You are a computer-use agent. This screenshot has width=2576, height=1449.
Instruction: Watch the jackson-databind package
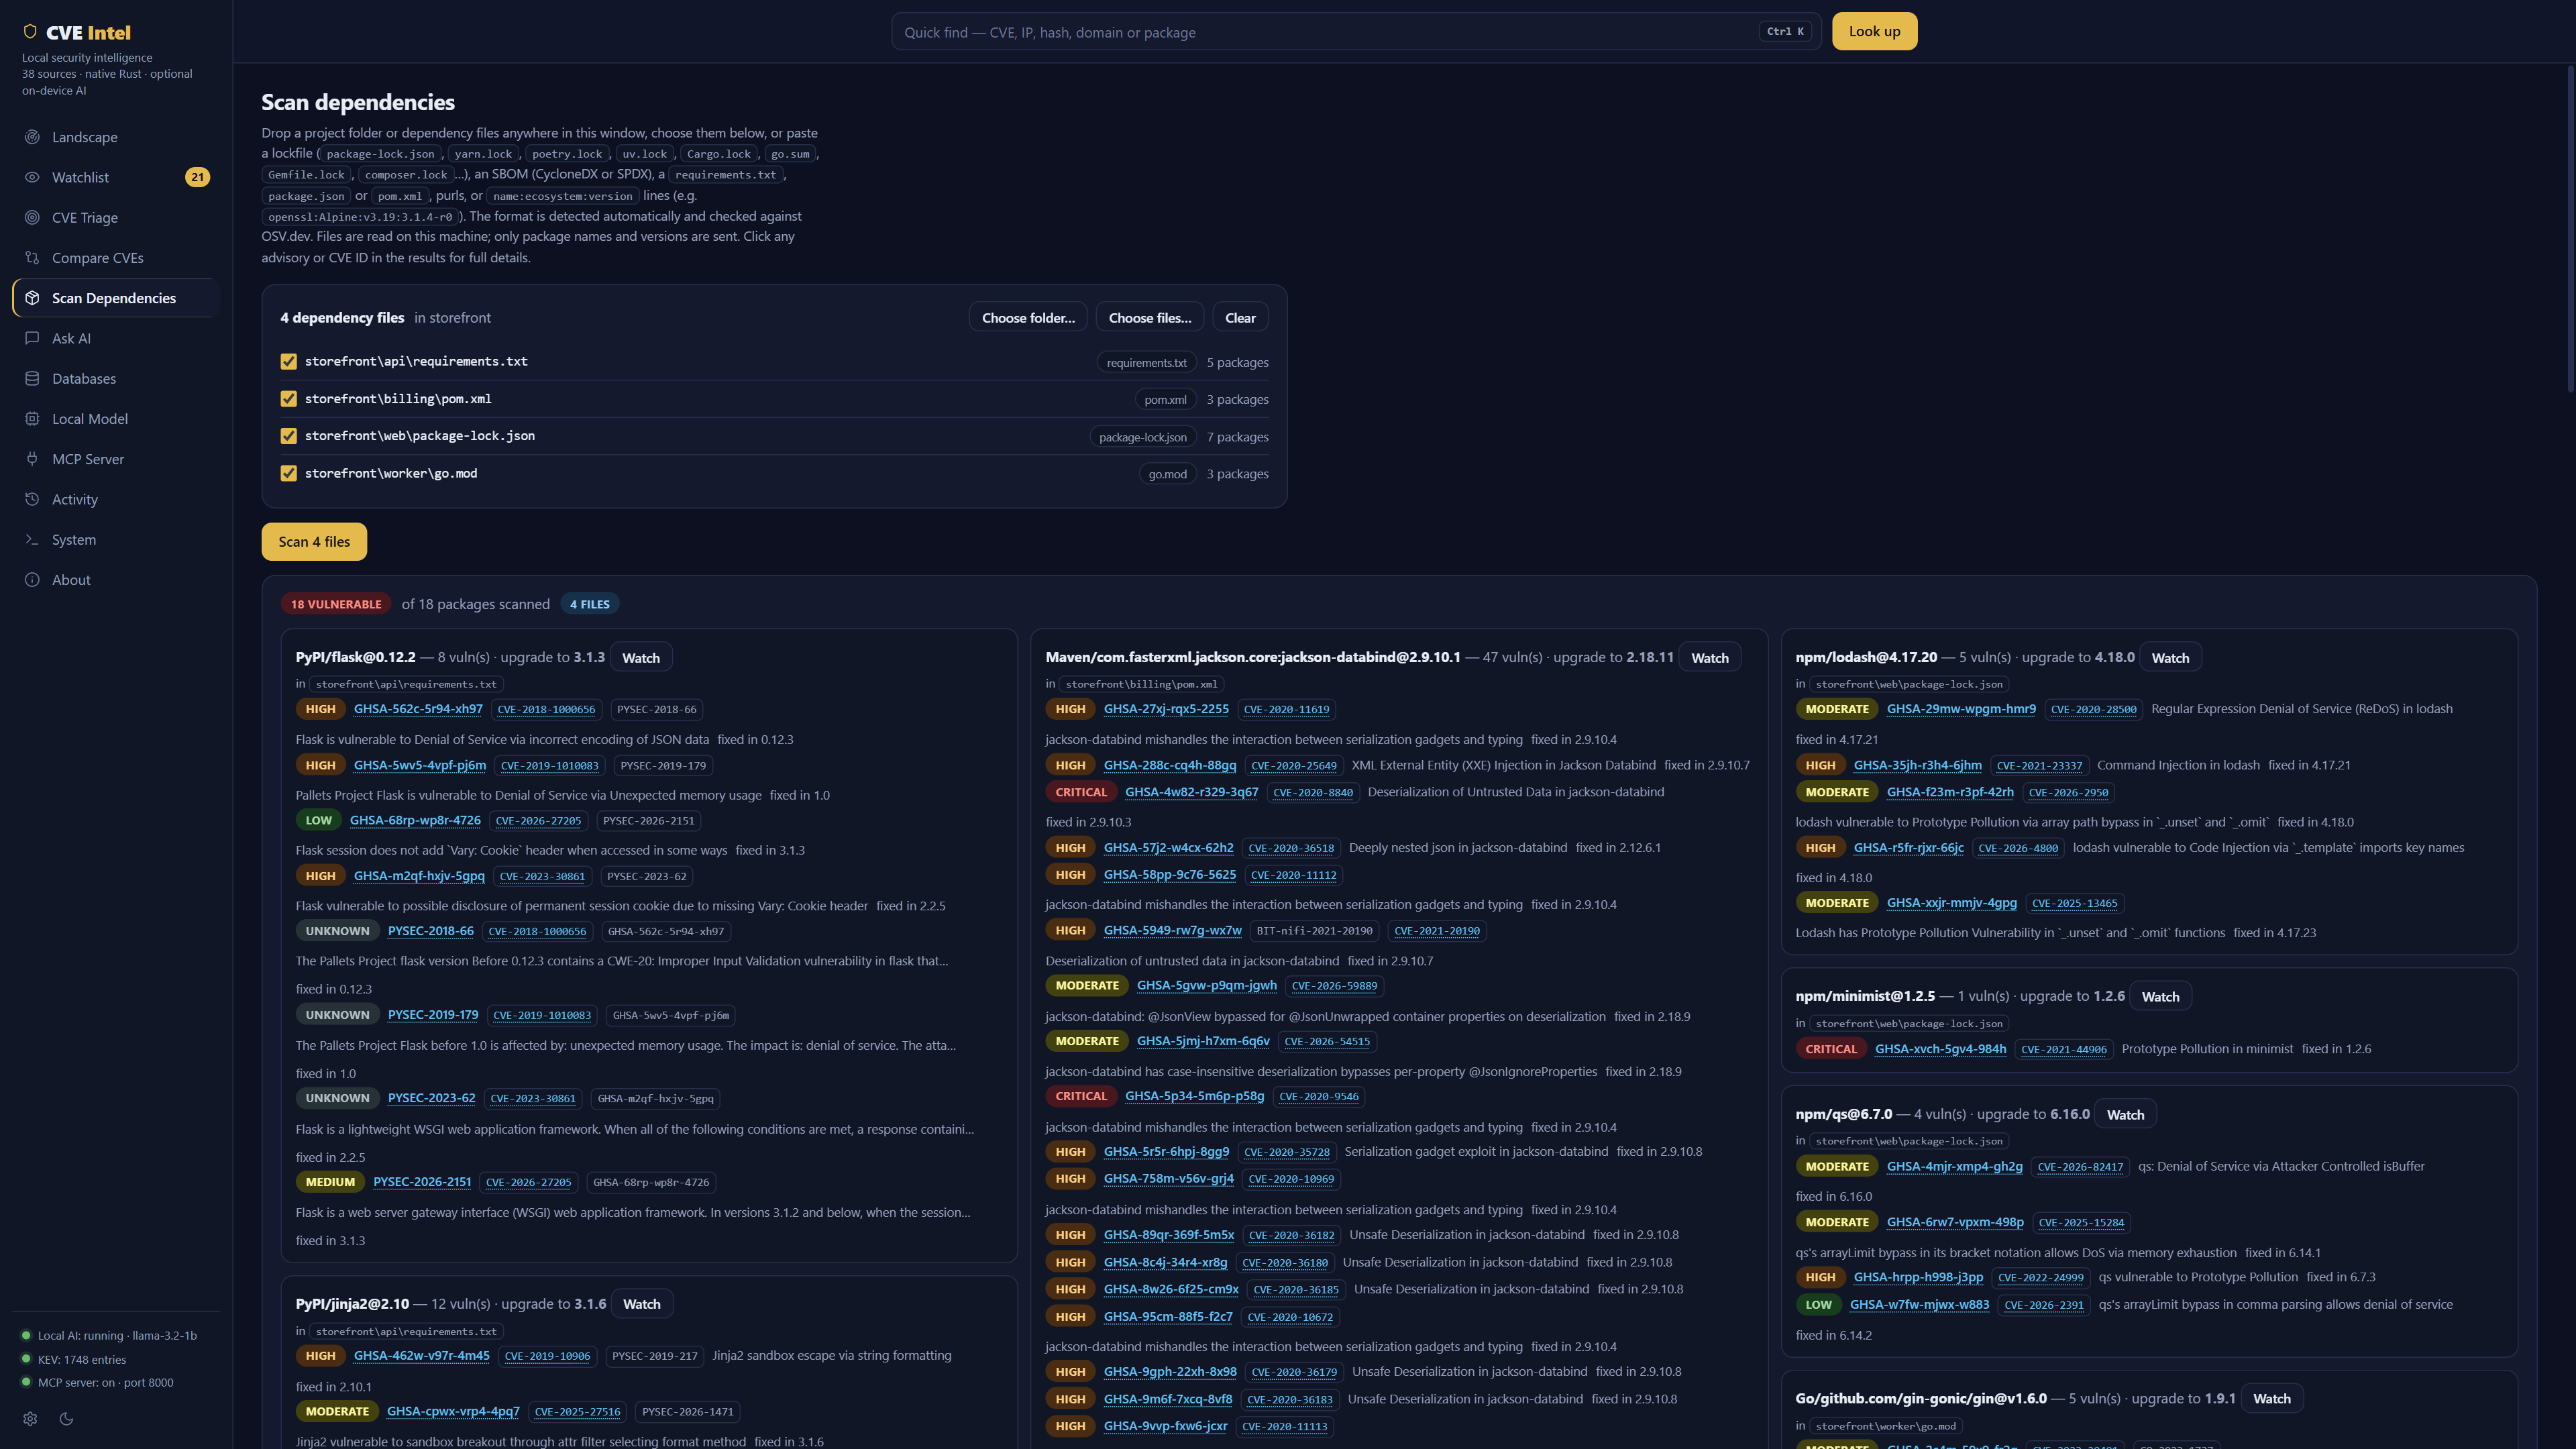pos(1709,657)
